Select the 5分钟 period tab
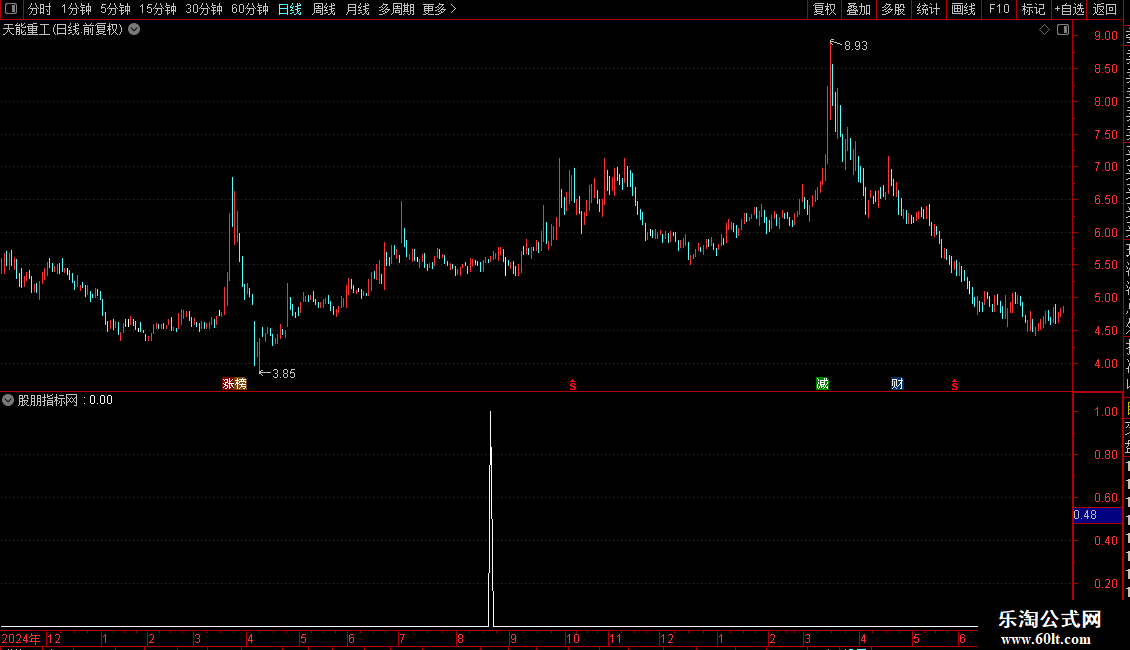The width and height of the screenshot is (1130, 650). tap(115, 9)
